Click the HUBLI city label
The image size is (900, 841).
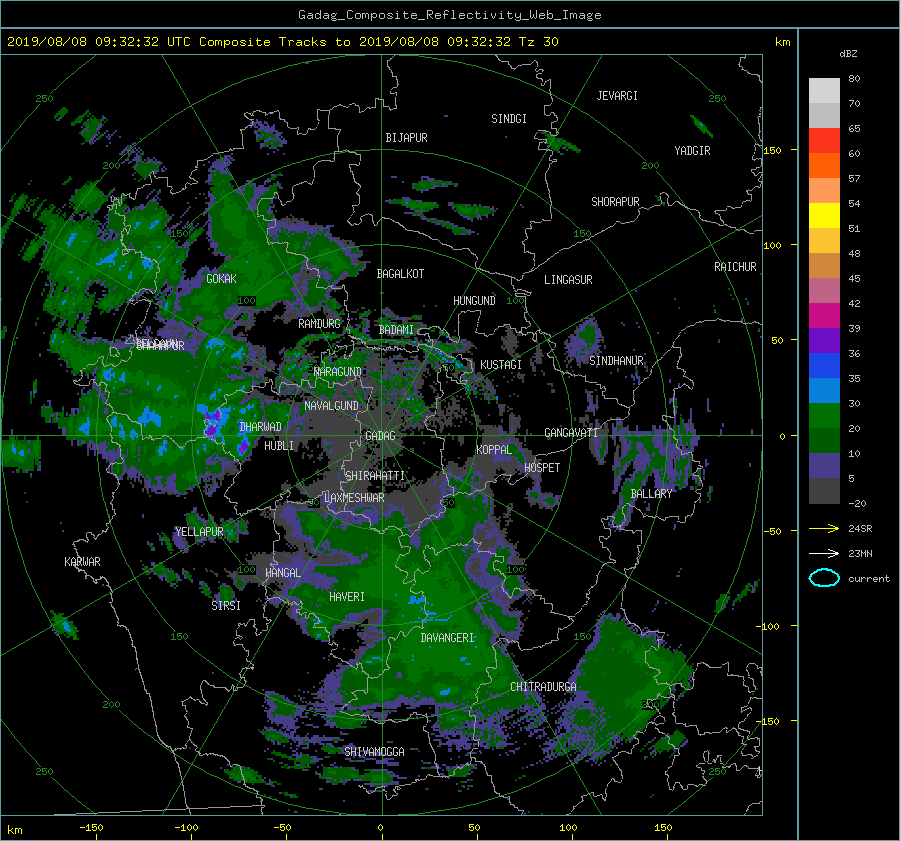point(279,445)
